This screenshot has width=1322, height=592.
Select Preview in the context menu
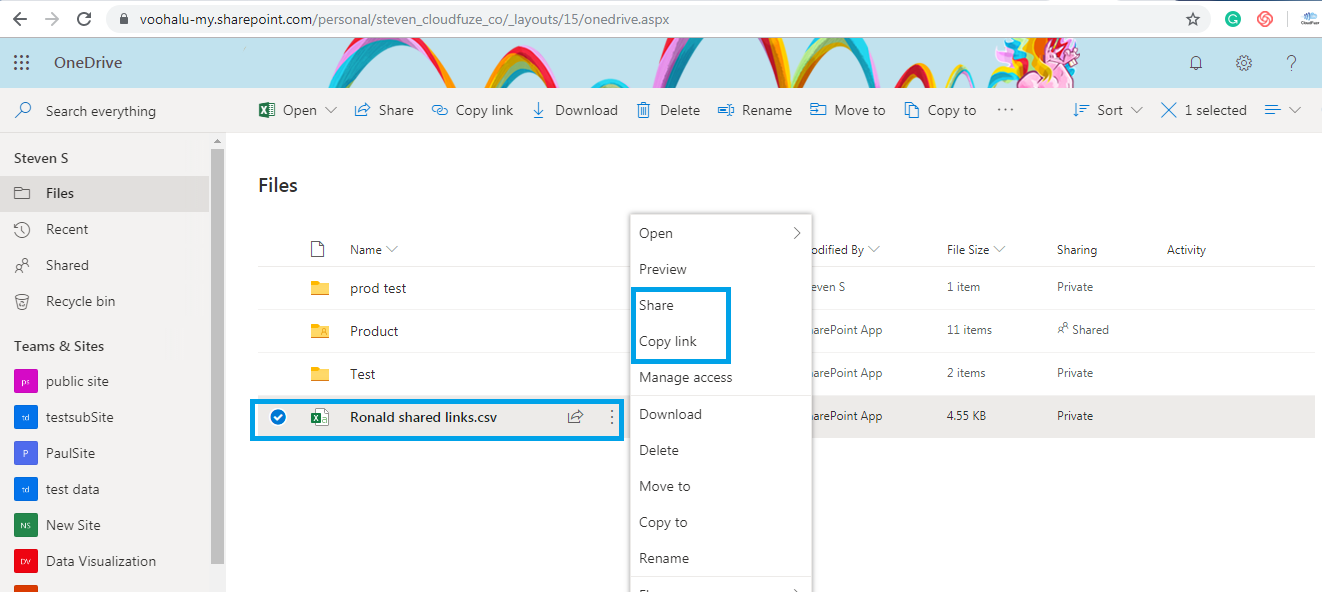click(x=662, y=269)
